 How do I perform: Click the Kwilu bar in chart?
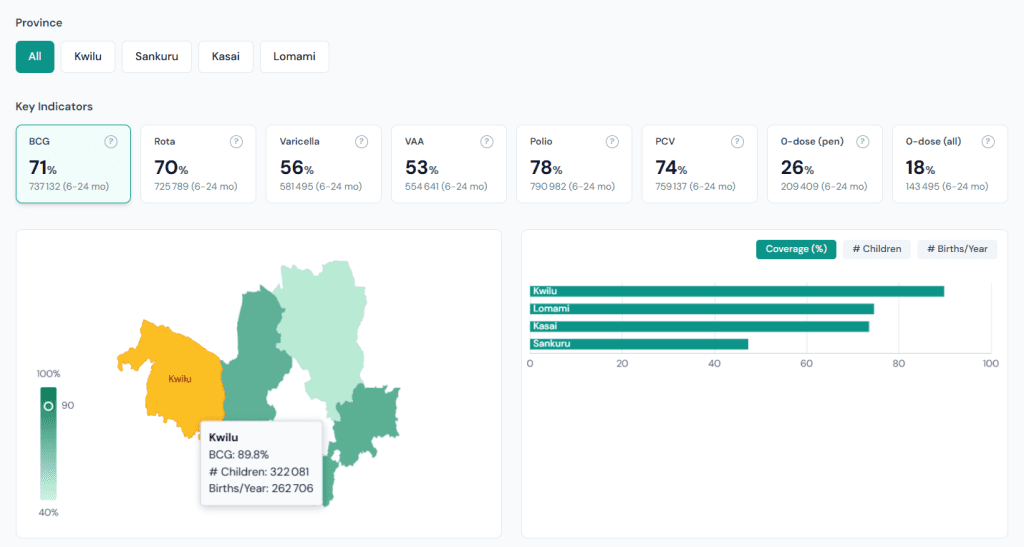point(736,291)
